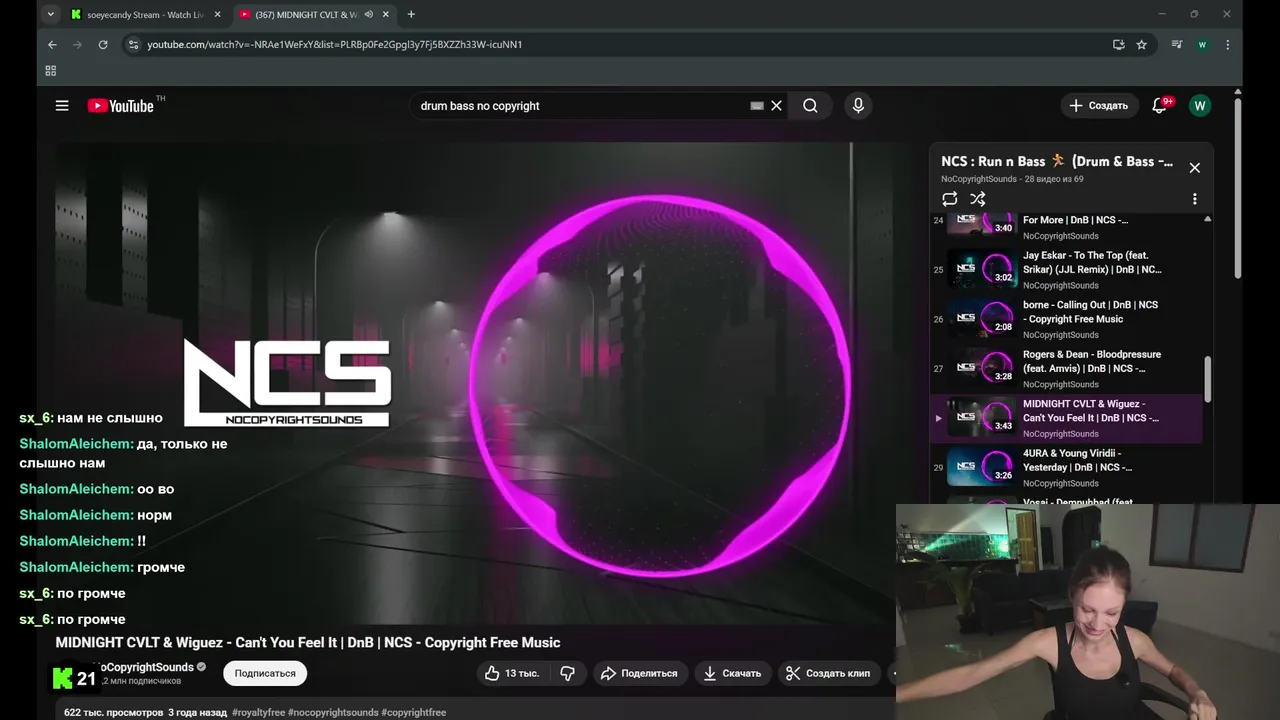Click the #royaltyfree hashtag
Image resolution: width=1280 pixels, height=720 pixels.
[258, 713]
